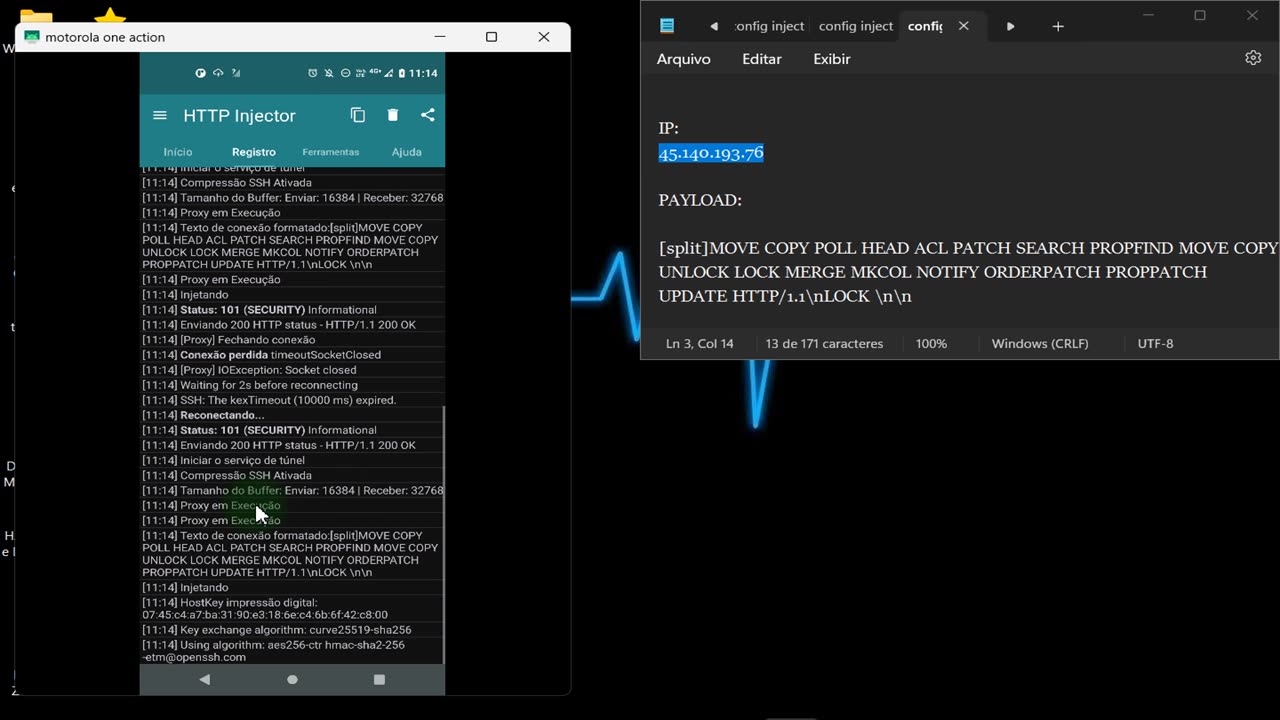Image resolution: width=1280 pixels, height=720 pixels.
Task: Click the IP: label in Notepad
Action: click(x=668, y=128)
